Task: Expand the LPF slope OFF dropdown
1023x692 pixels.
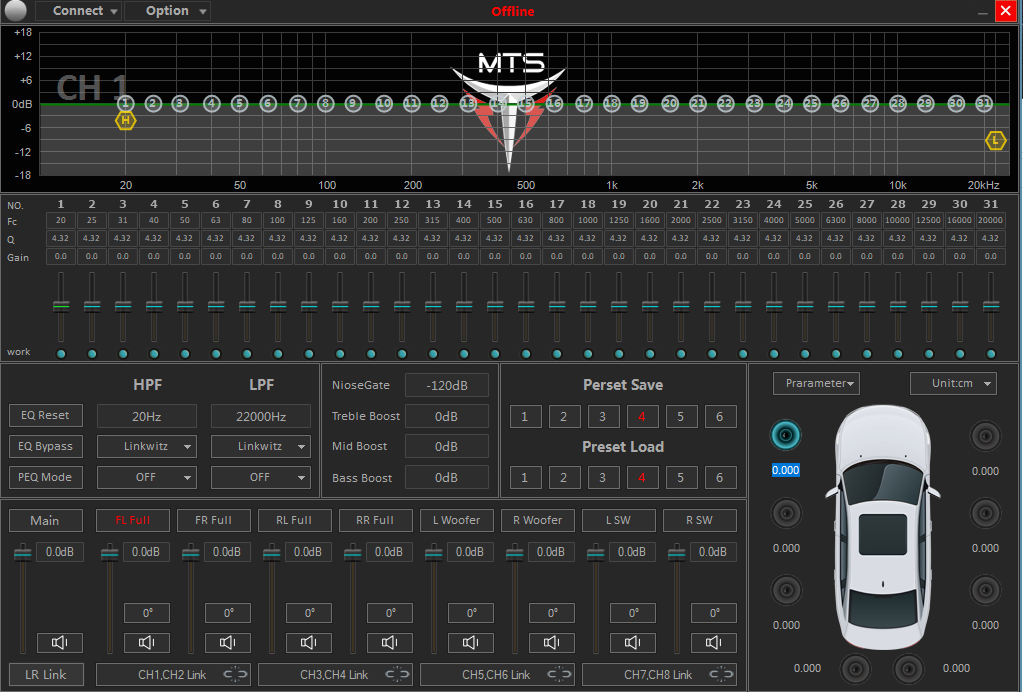Action: [x=260, y=477]
